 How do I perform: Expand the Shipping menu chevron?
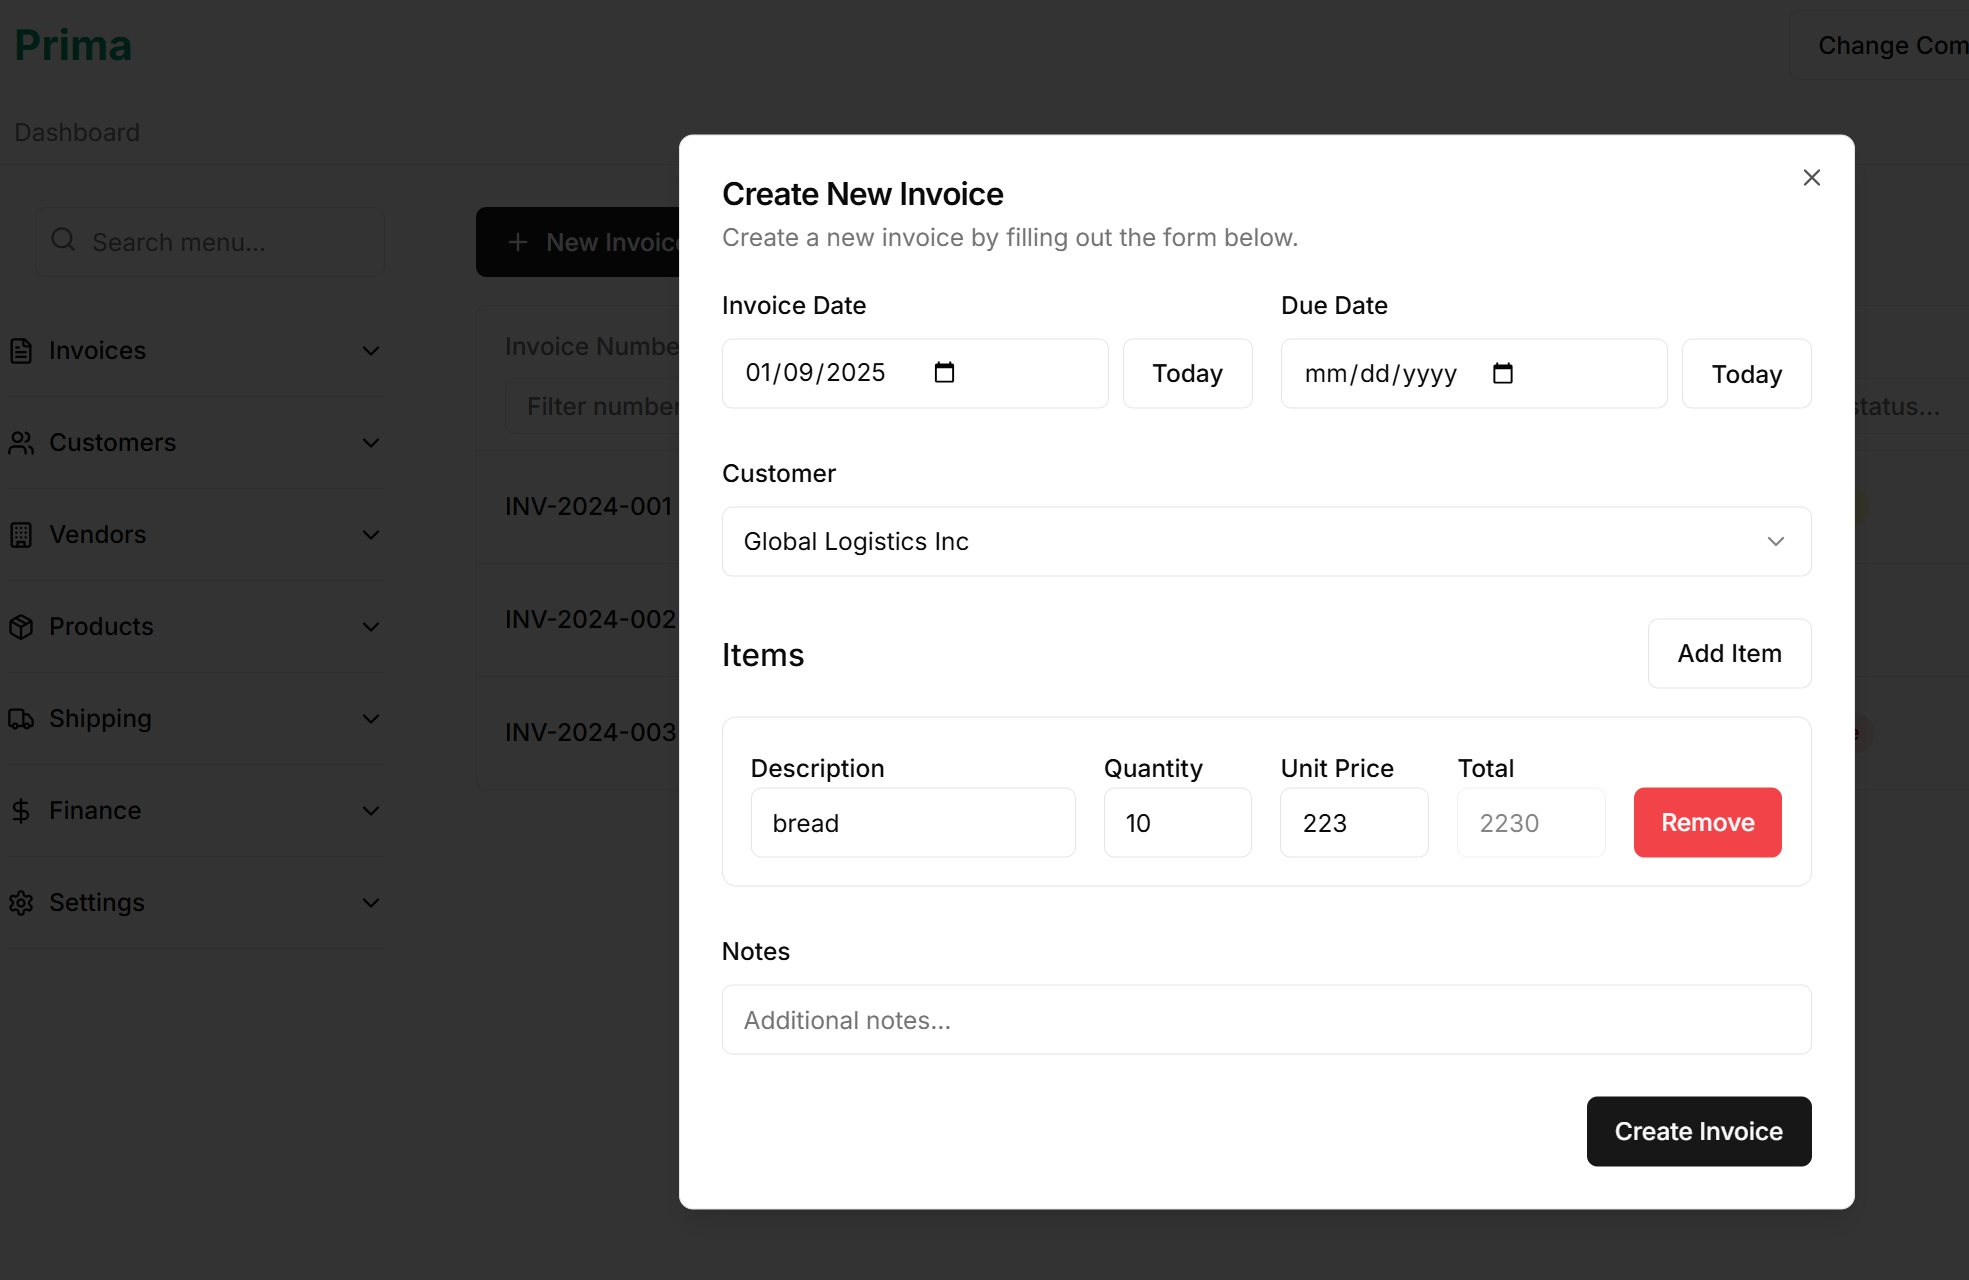[371, 719]
